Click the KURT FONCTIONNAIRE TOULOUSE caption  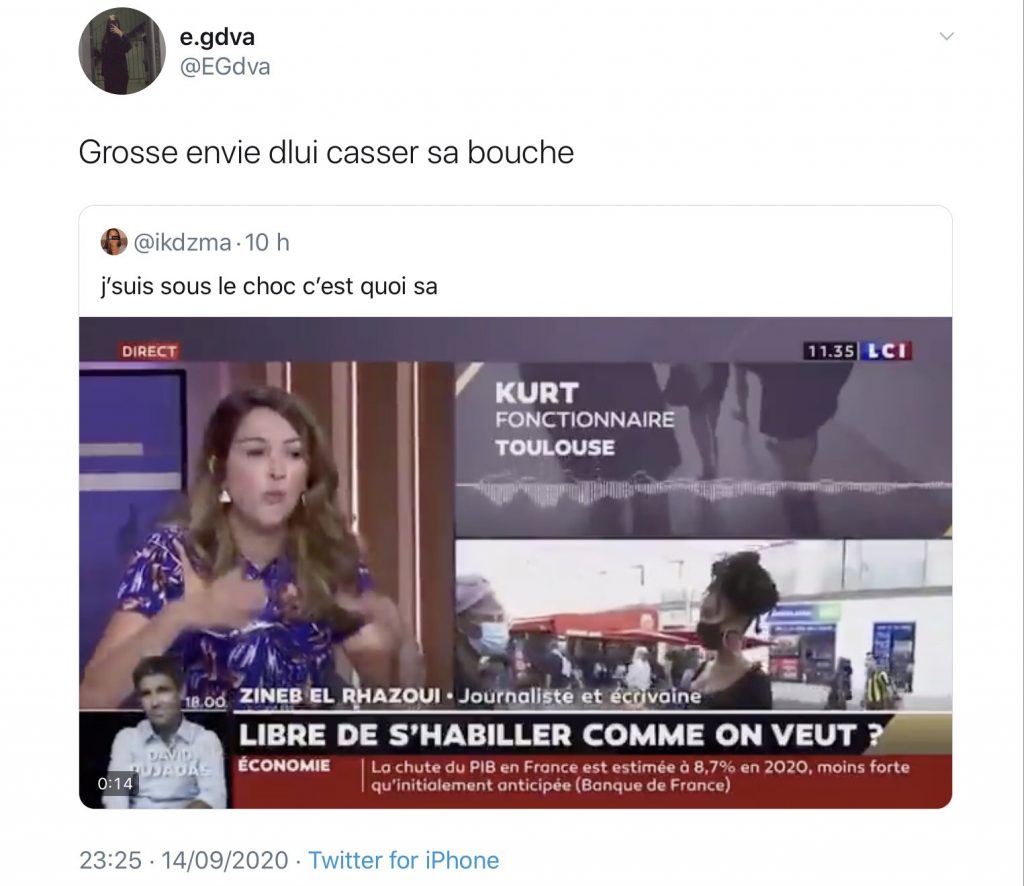584,419
